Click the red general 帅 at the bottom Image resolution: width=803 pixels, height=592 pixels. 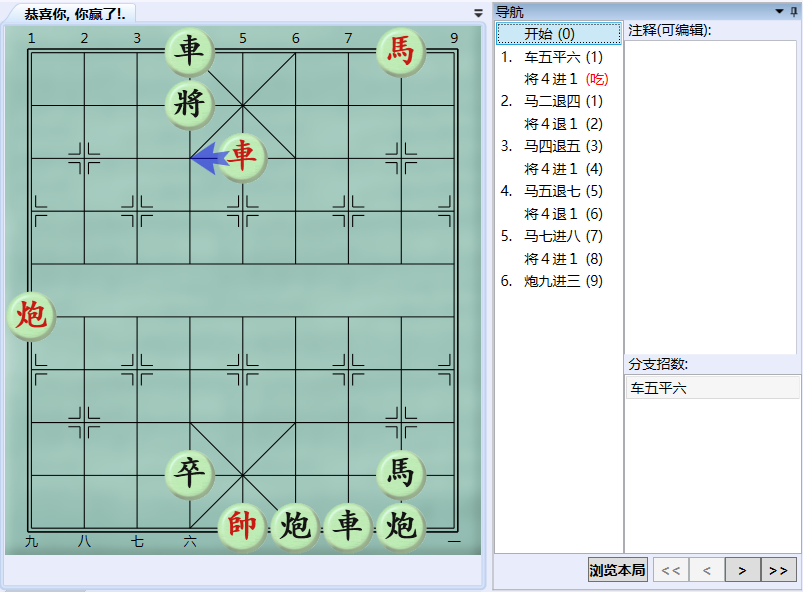[242, 528]
